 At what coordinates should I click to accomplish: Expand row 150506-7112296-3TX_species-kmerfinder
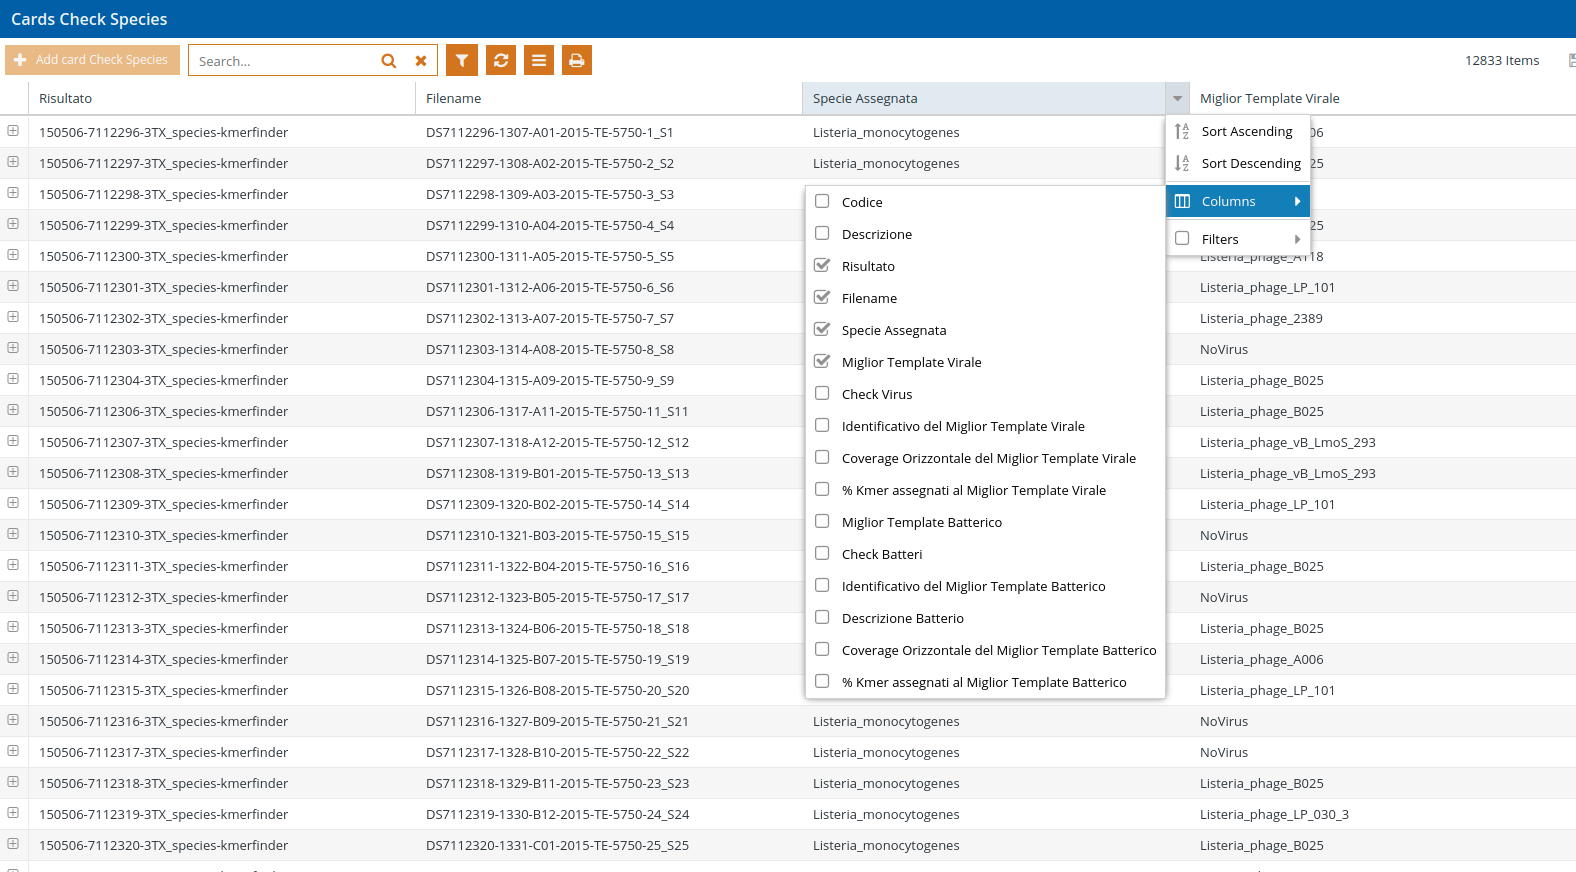(13, 131)
